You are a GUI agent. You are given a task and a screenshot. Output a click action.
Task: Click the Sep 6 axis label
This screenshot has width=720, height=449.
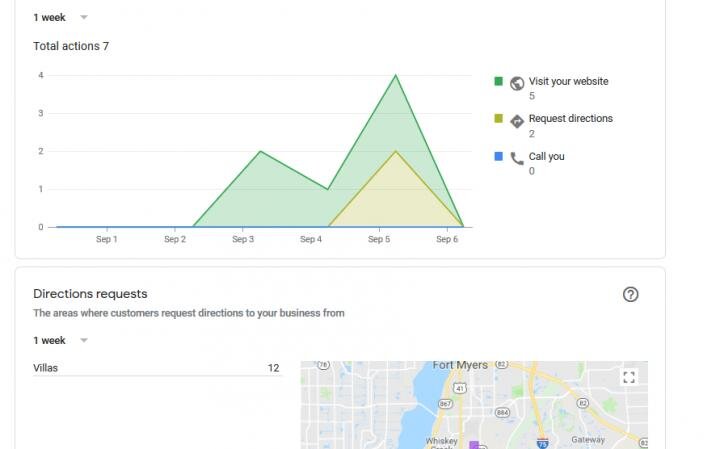pyautogui.click(x=447, y=239)
